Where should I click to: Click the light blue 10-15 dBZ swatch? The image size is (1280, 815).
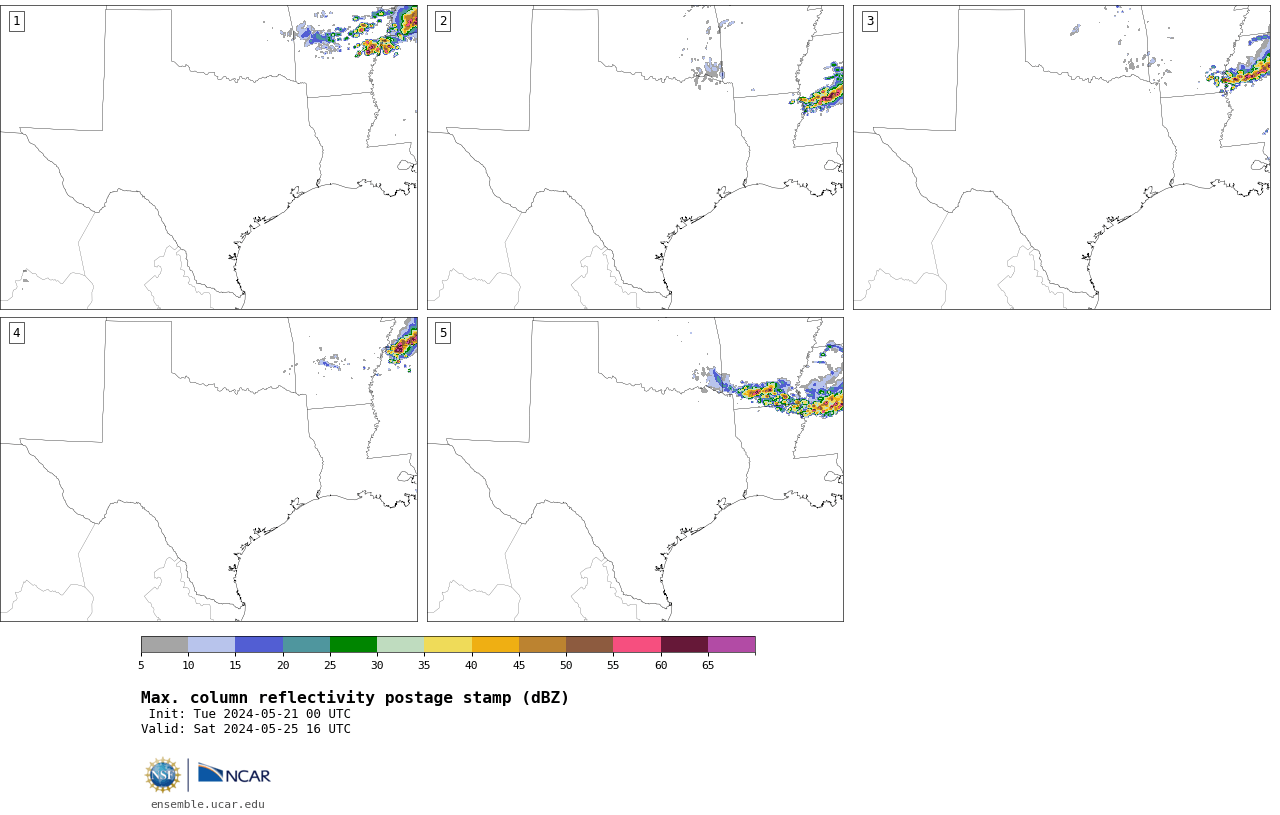coord(212,644)
